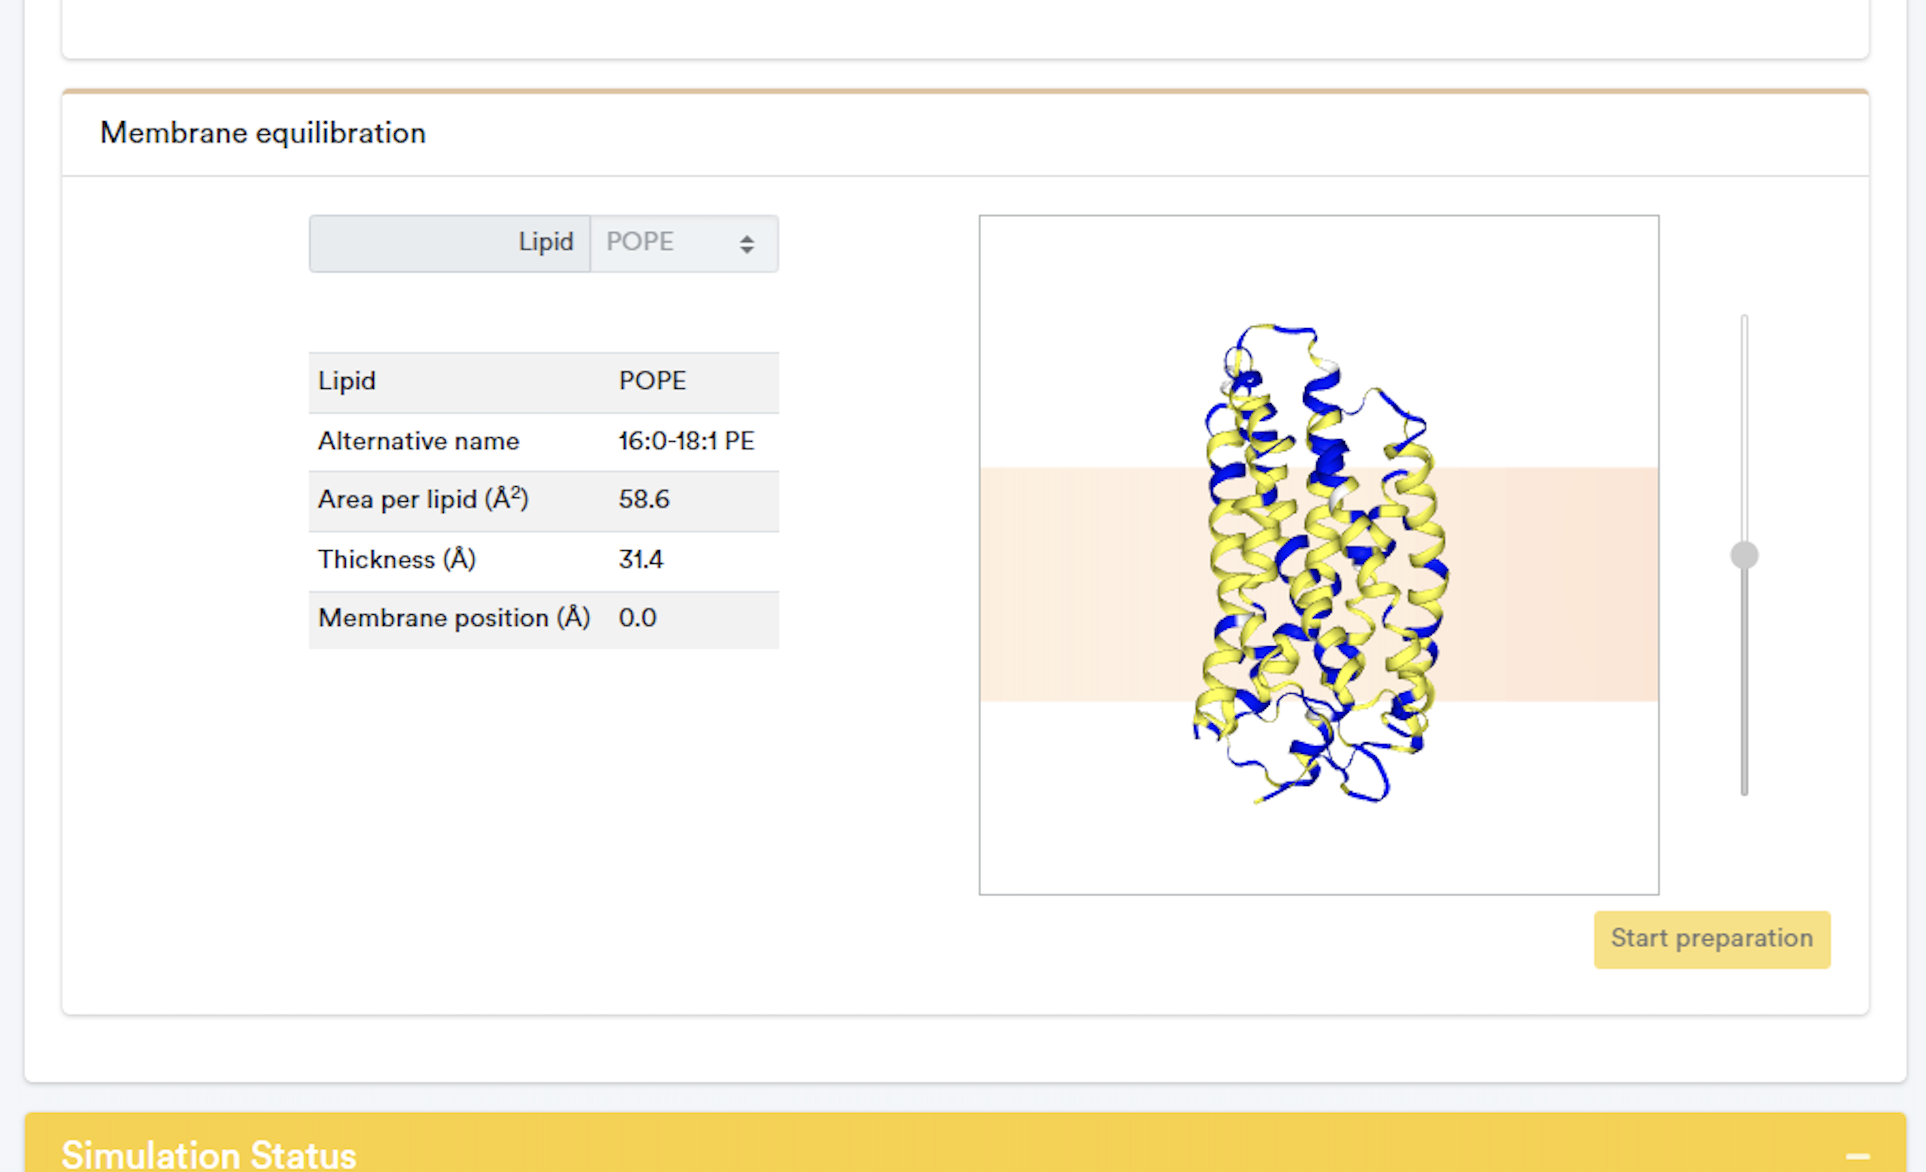1926x1172 pixels.
Task: Click the bottom of the vertical slider track
Action: click(x=1744, y=790)
